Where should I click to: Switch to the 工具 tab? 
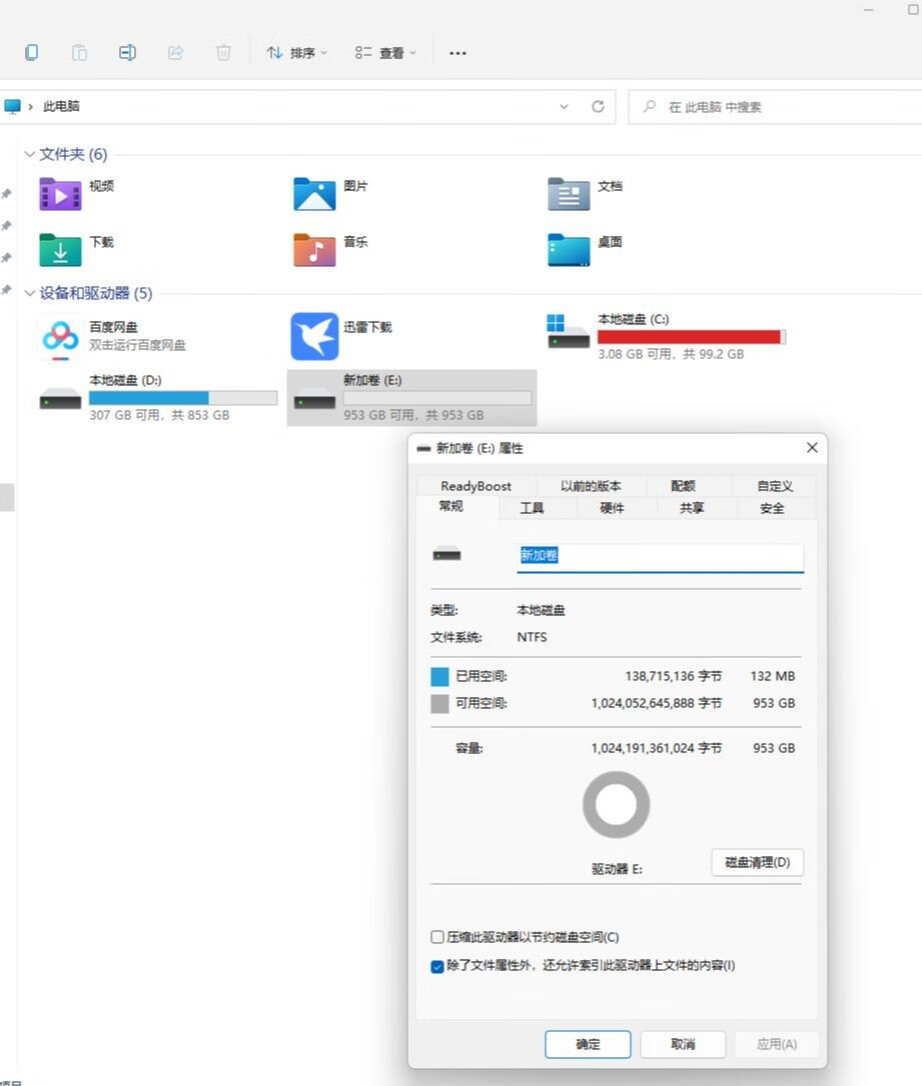[532, 508]
